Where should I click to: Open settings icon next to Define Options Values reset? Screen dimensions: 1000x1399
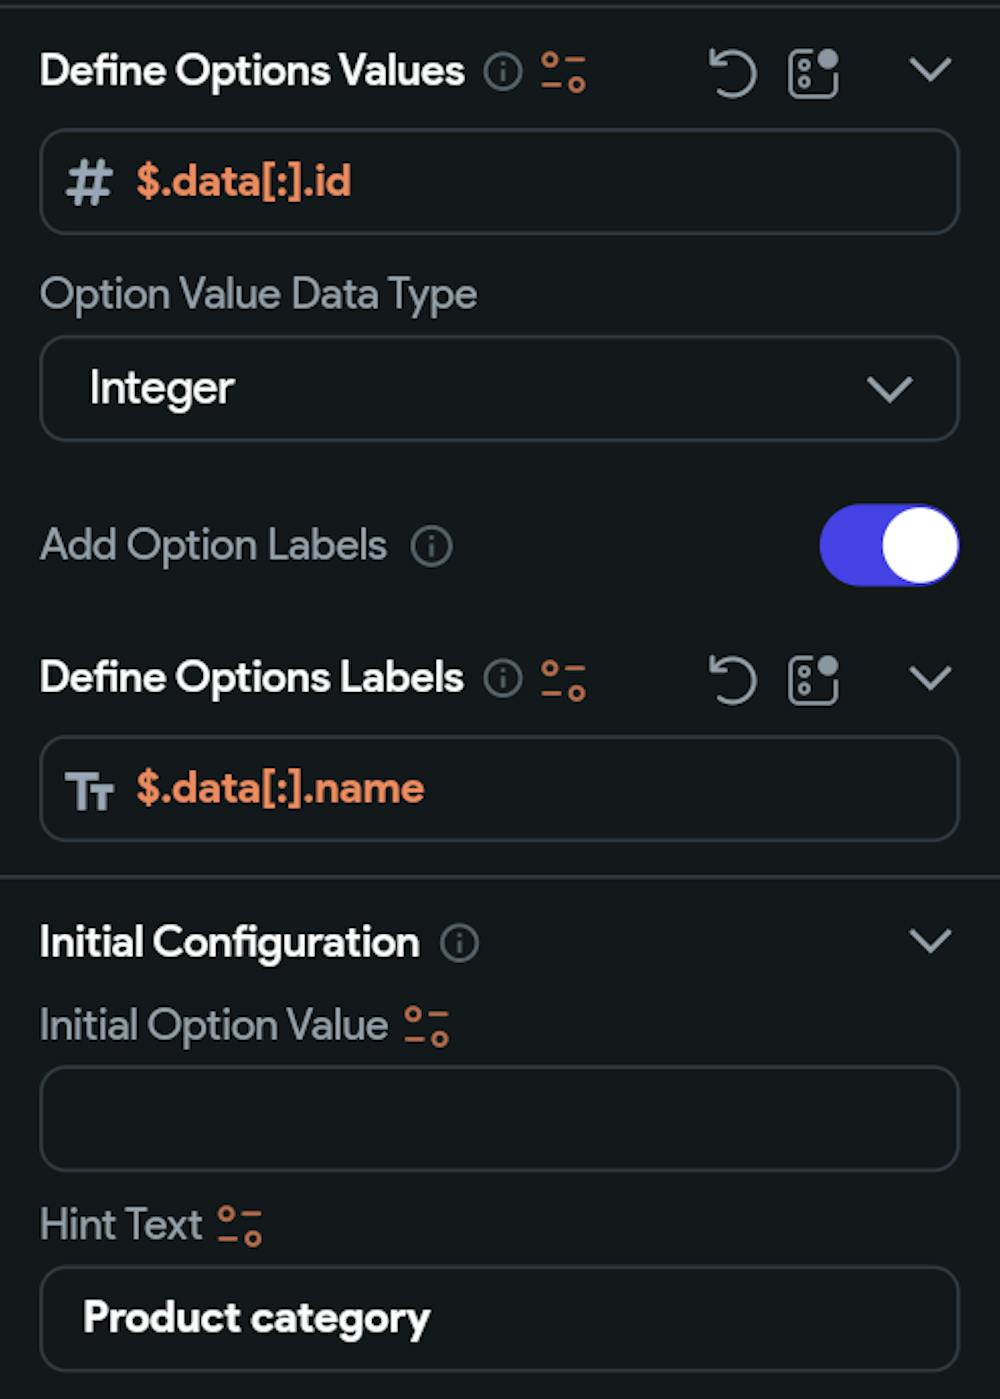(x=812, y=72)
